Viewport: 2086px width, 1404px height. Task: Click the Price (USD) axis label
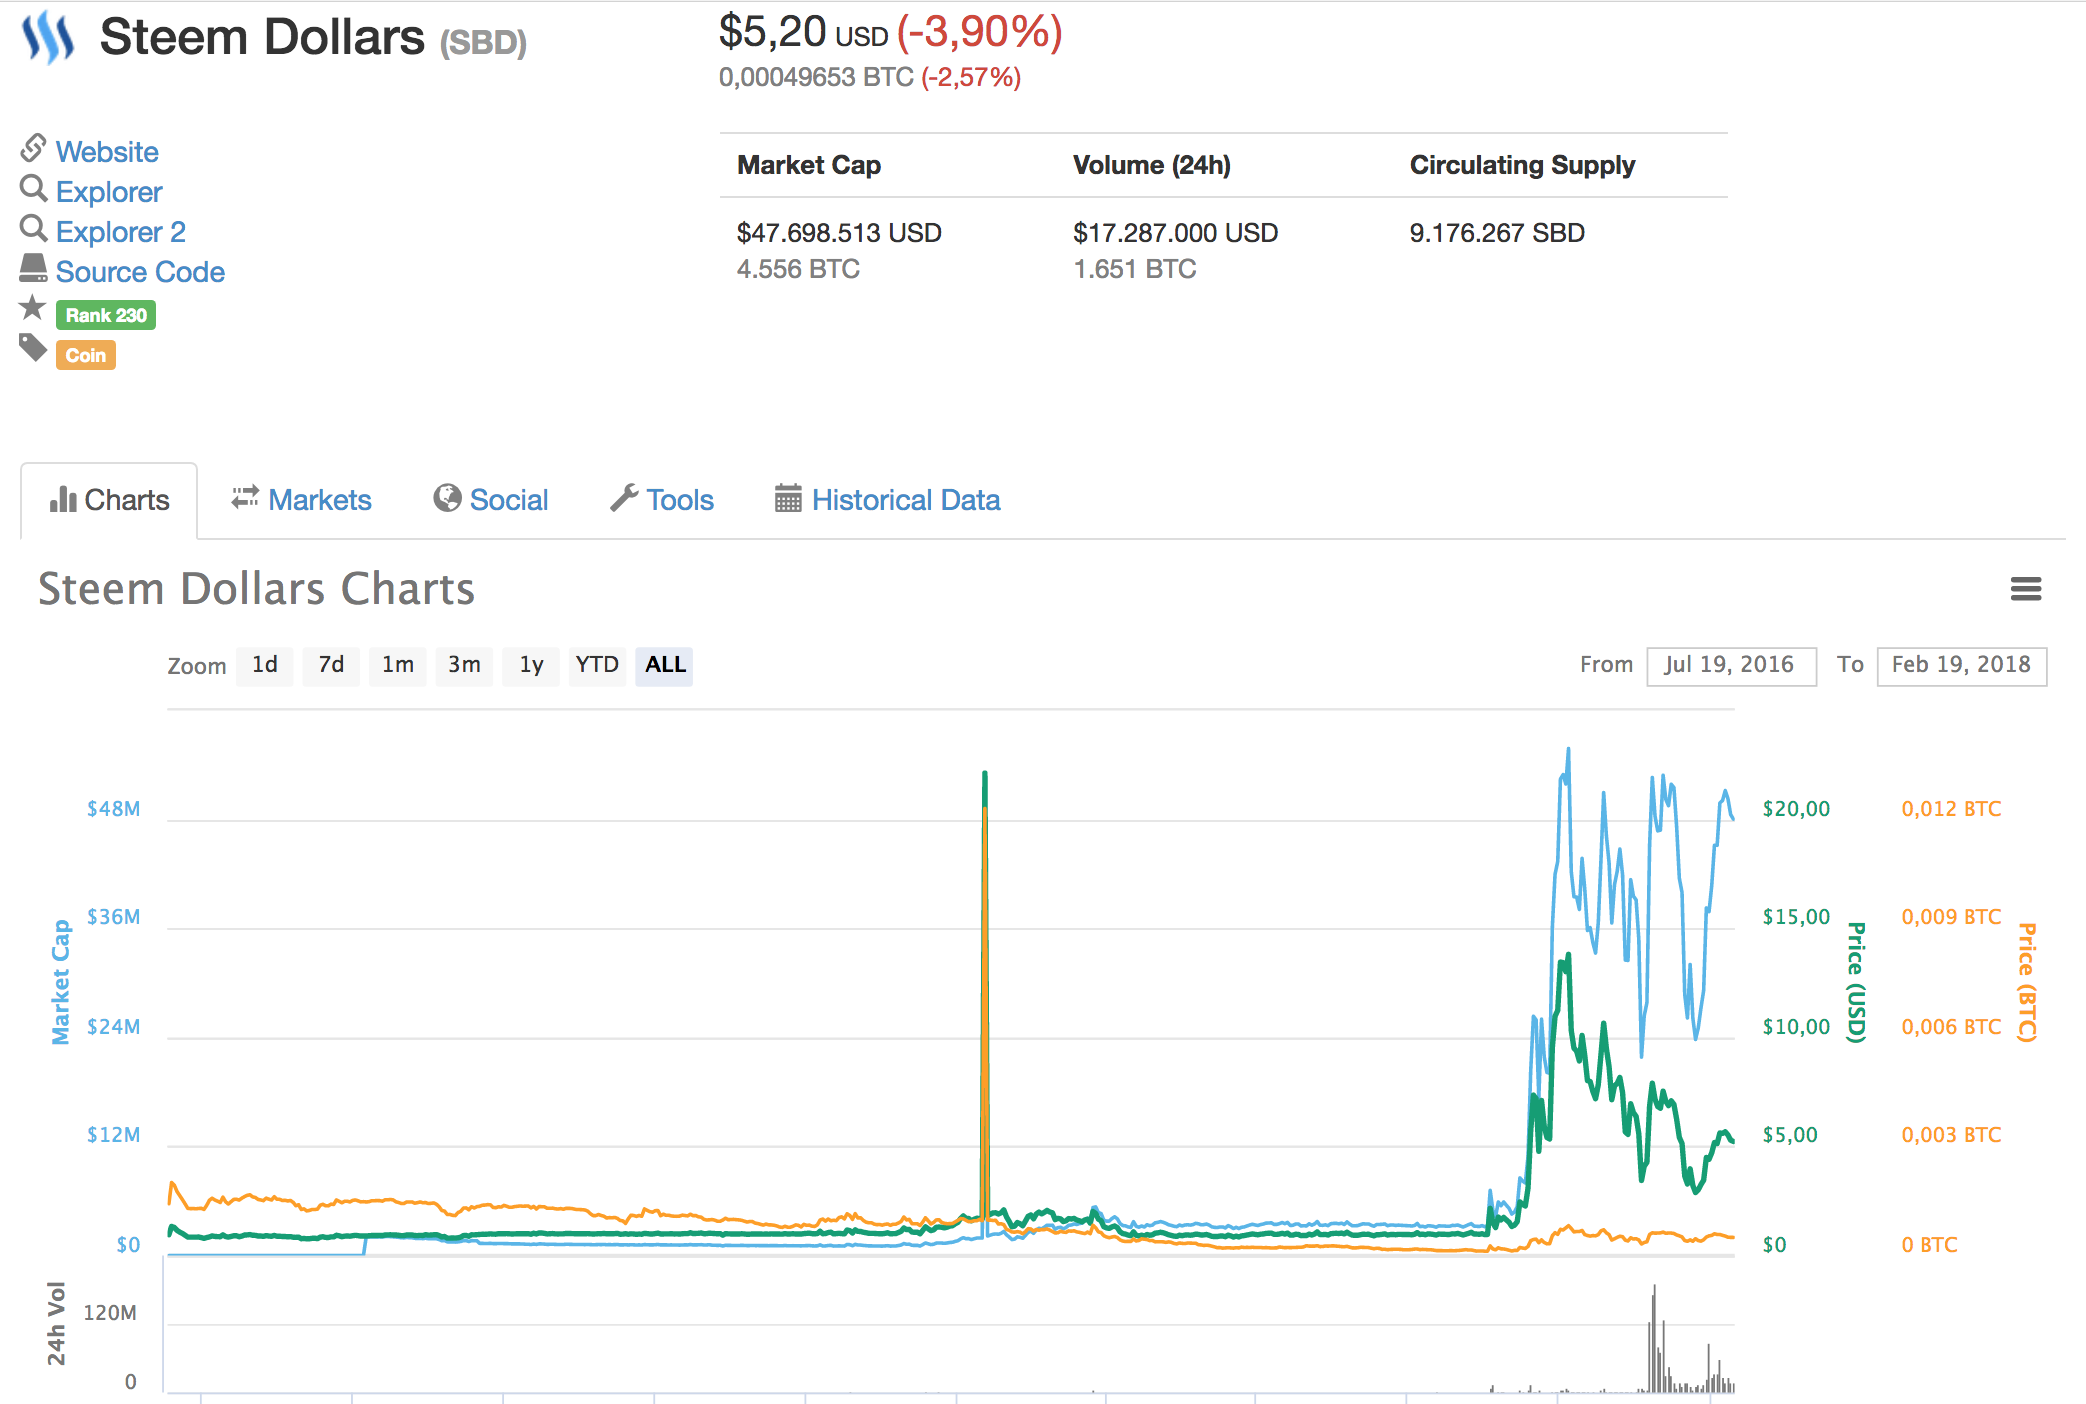(1856, 982)
